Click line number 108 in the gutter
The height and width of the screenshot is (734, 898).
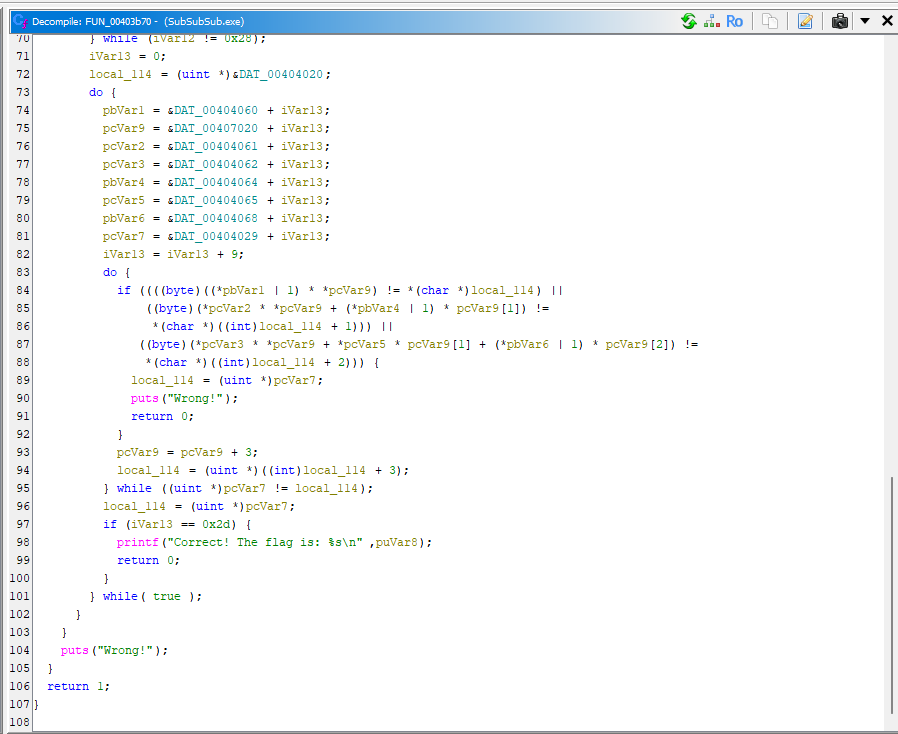point(19,722)
